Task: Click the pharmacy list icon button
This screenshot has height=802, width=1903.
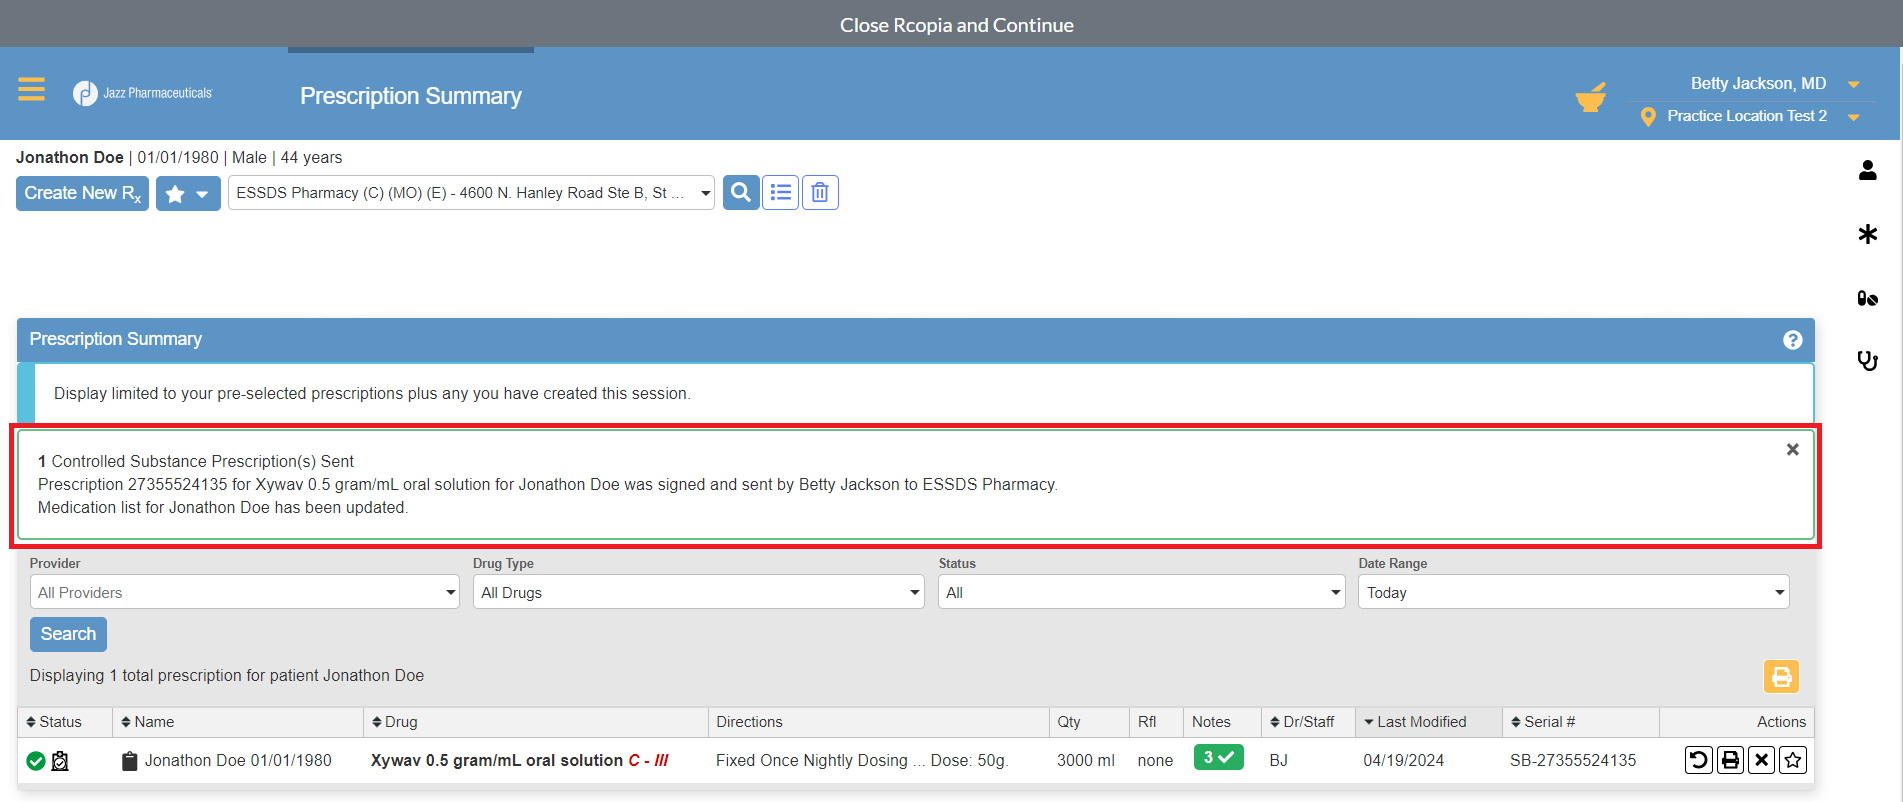Action: click(781, 192)
